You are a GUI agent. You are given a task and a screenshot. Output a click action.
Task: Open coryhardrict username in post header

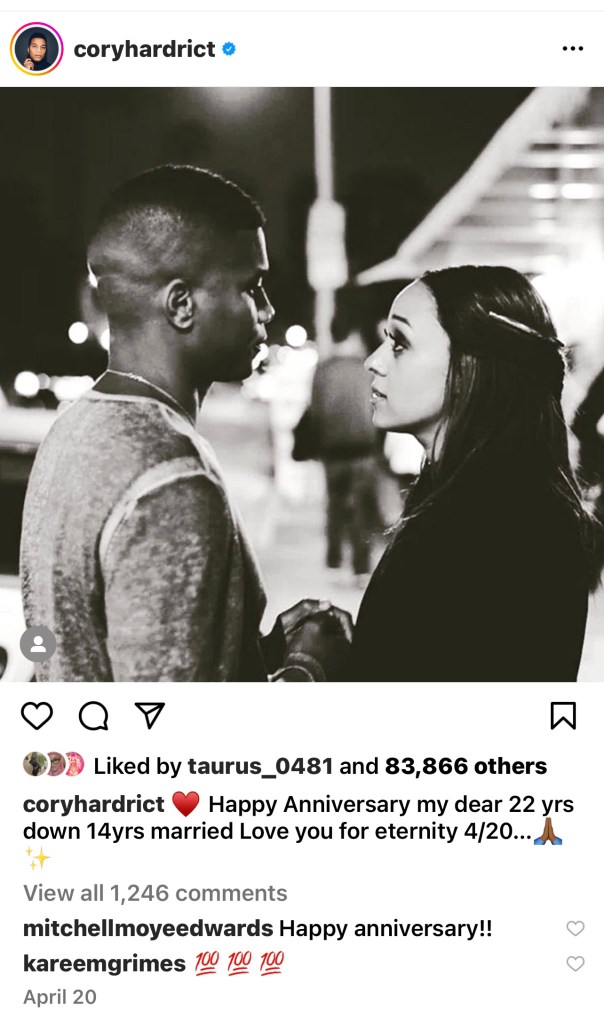(144, 49)
